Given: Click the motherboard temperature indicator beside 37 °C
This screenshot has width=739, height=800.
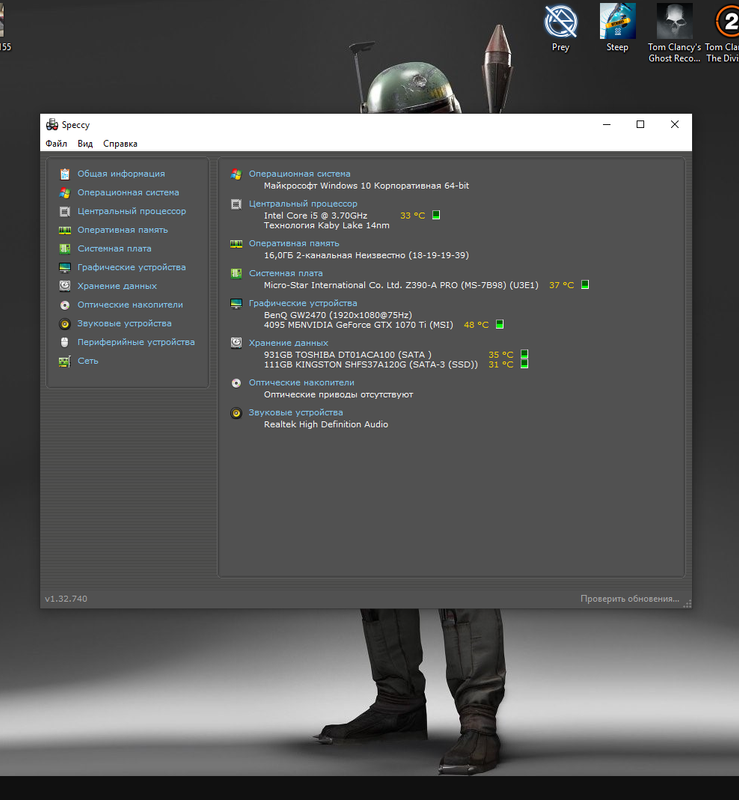Looking at the screenshot, I should tap(585, 285).
